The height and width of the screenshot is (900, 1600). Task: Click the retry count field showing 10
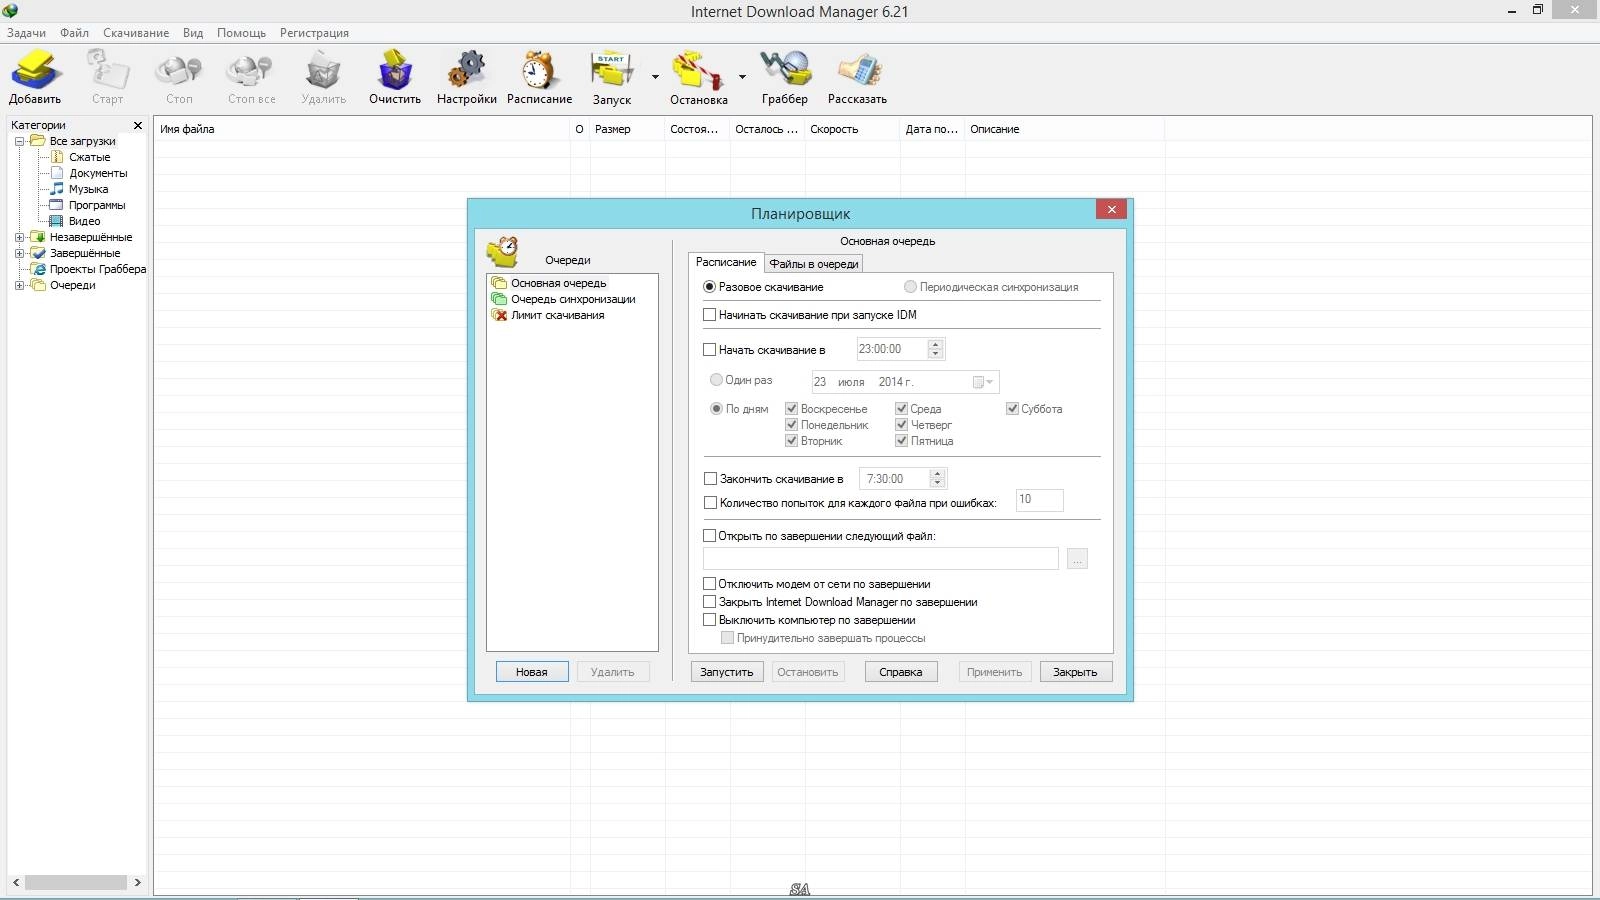tap(1040, 500)
